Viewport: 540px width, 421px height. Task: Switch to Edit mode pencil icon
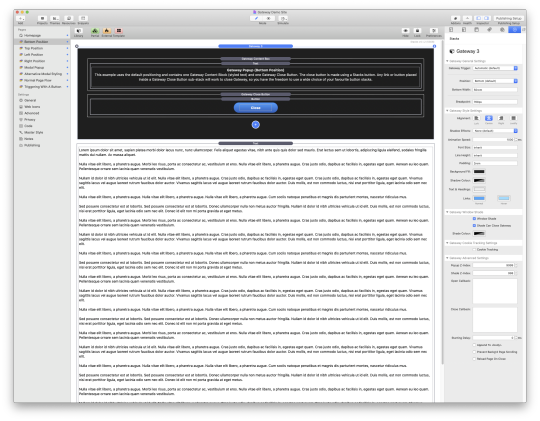tap(256, 19)
